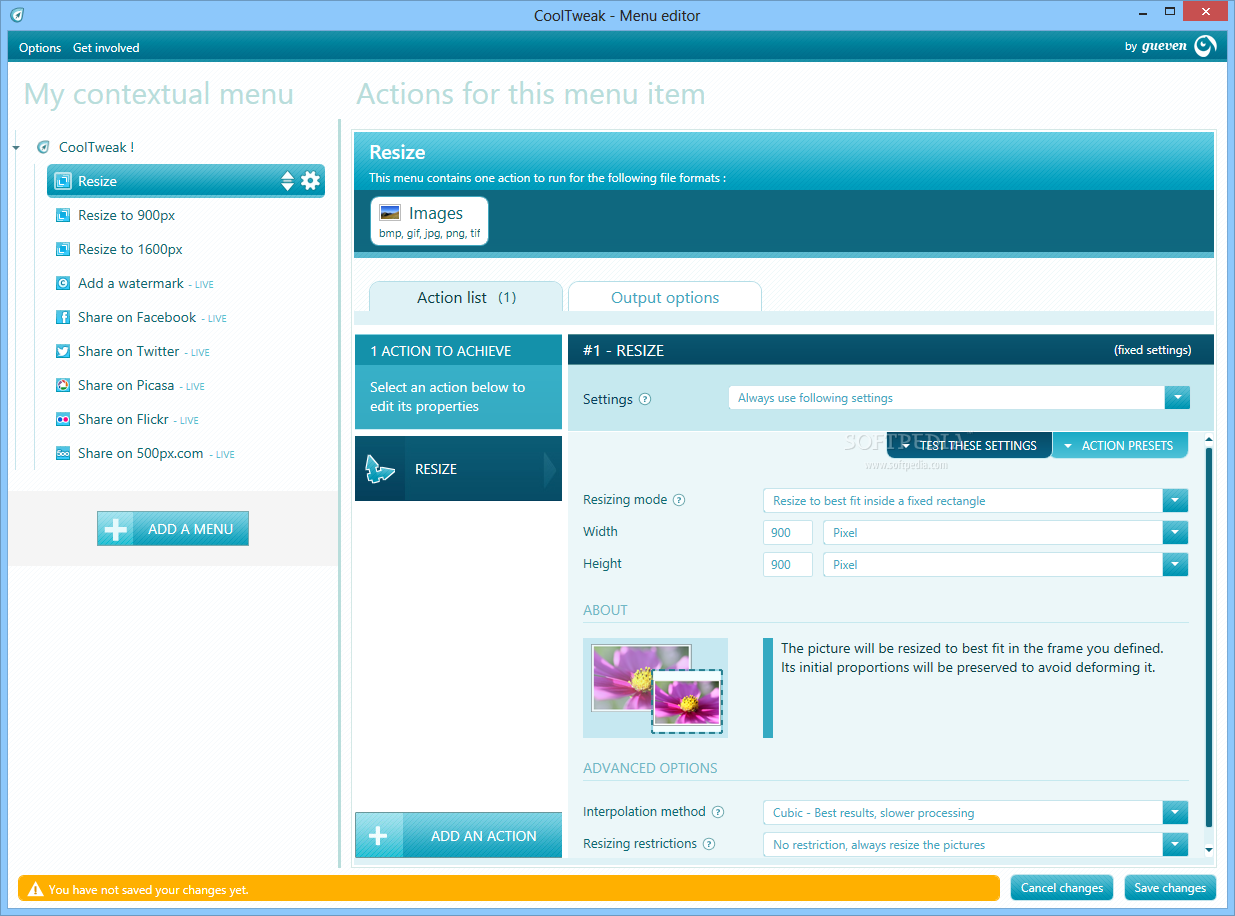Screen dimensions: 1235x916
Task: Collapse the CoolTweak ! tree node
Action: click(16, 148)
